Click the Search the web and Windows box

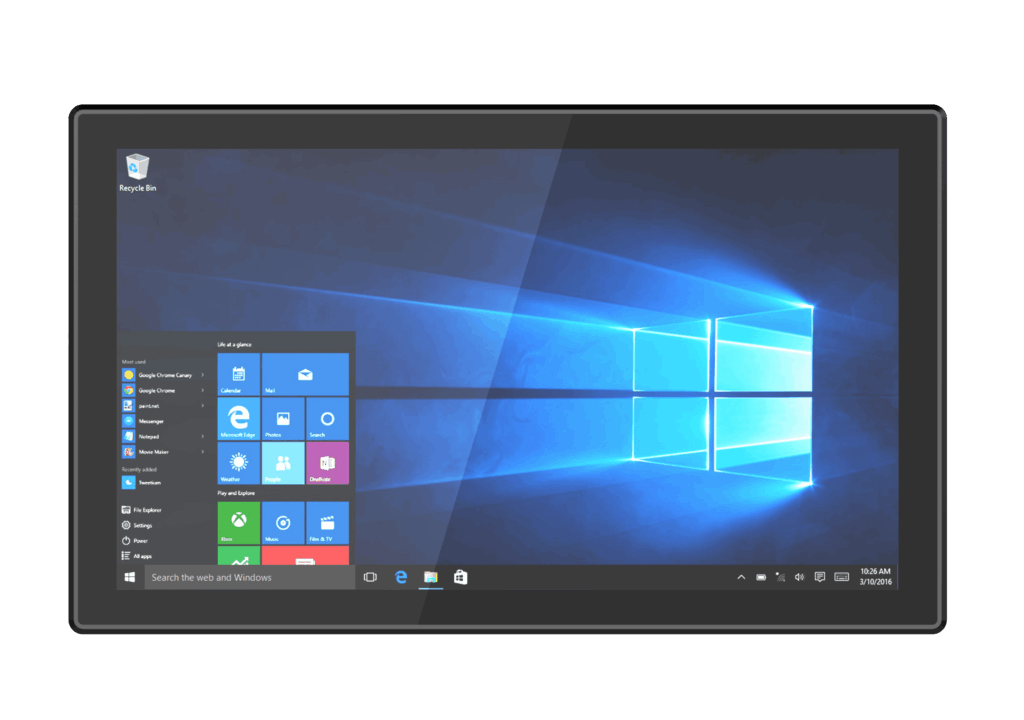pos(250,577)
